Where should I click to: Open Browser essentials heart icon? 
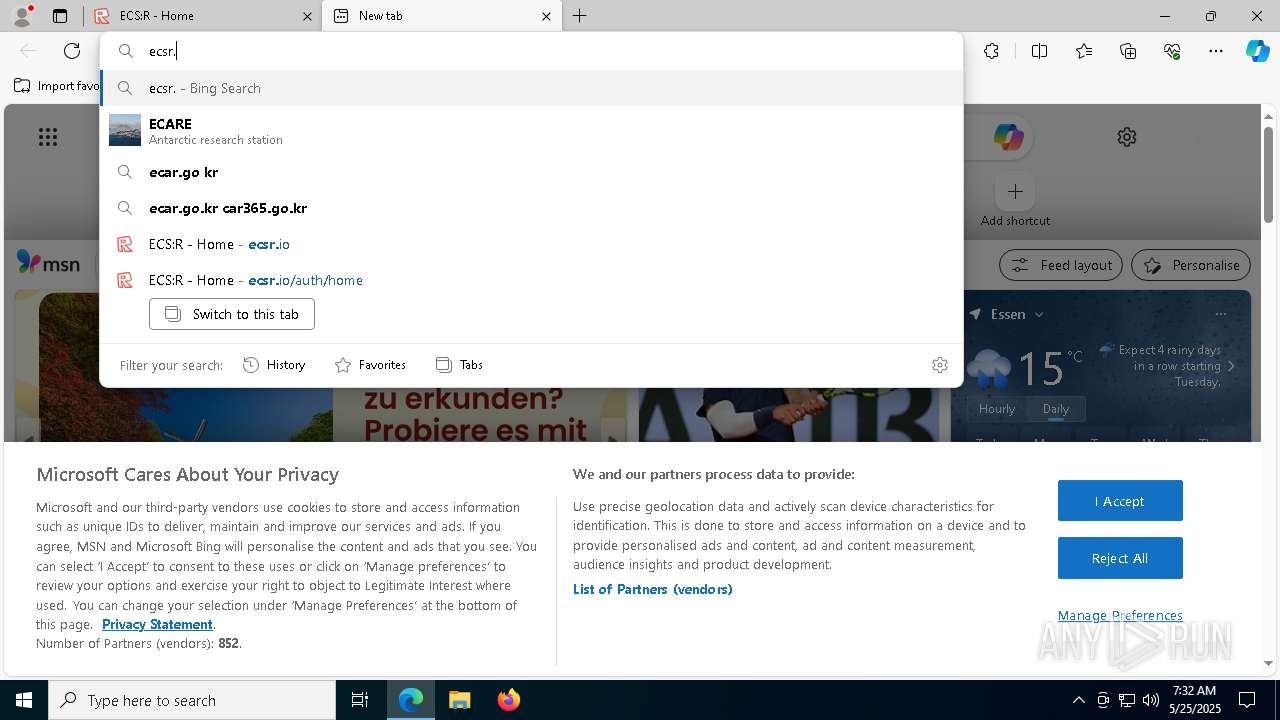pyautogui.click(x=1172, y=51)
